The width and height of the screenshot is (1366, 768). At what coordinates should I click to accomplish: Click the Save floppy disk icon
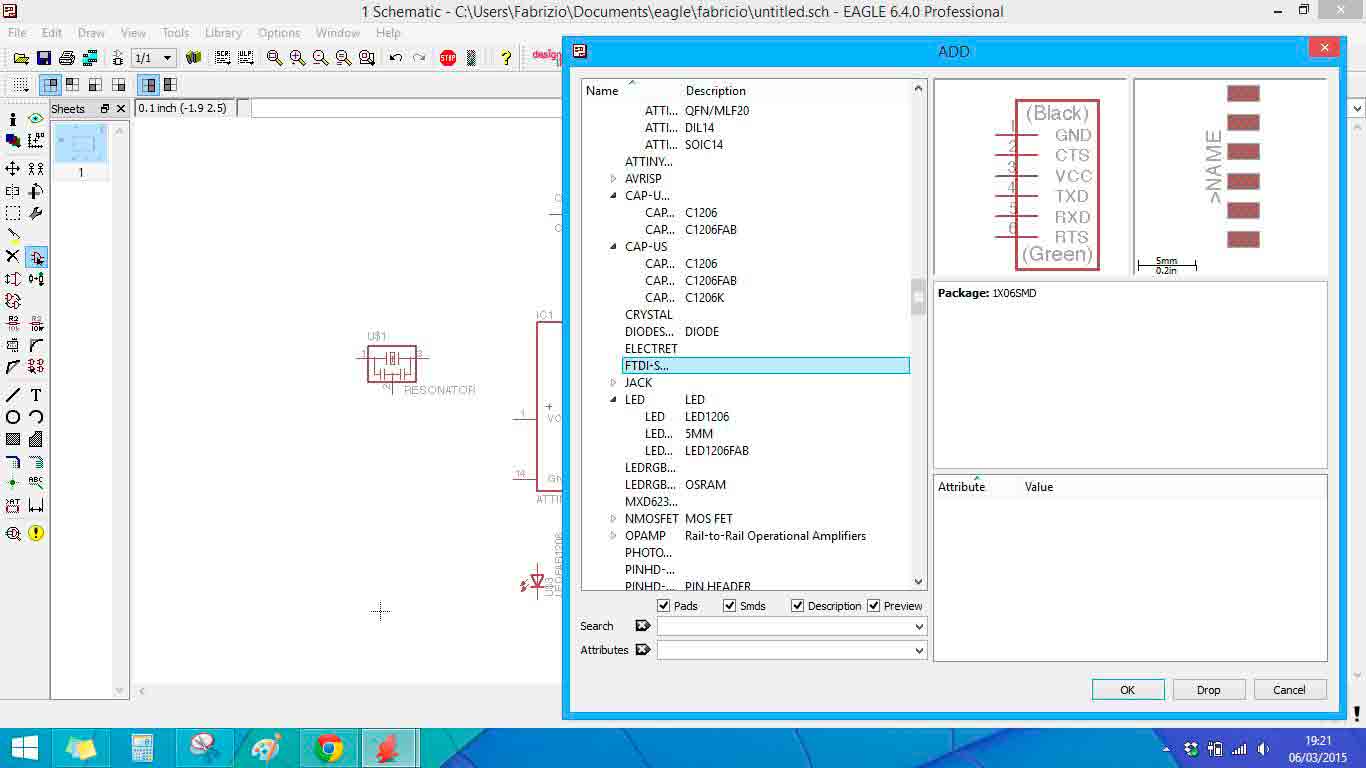click(44, 58)
